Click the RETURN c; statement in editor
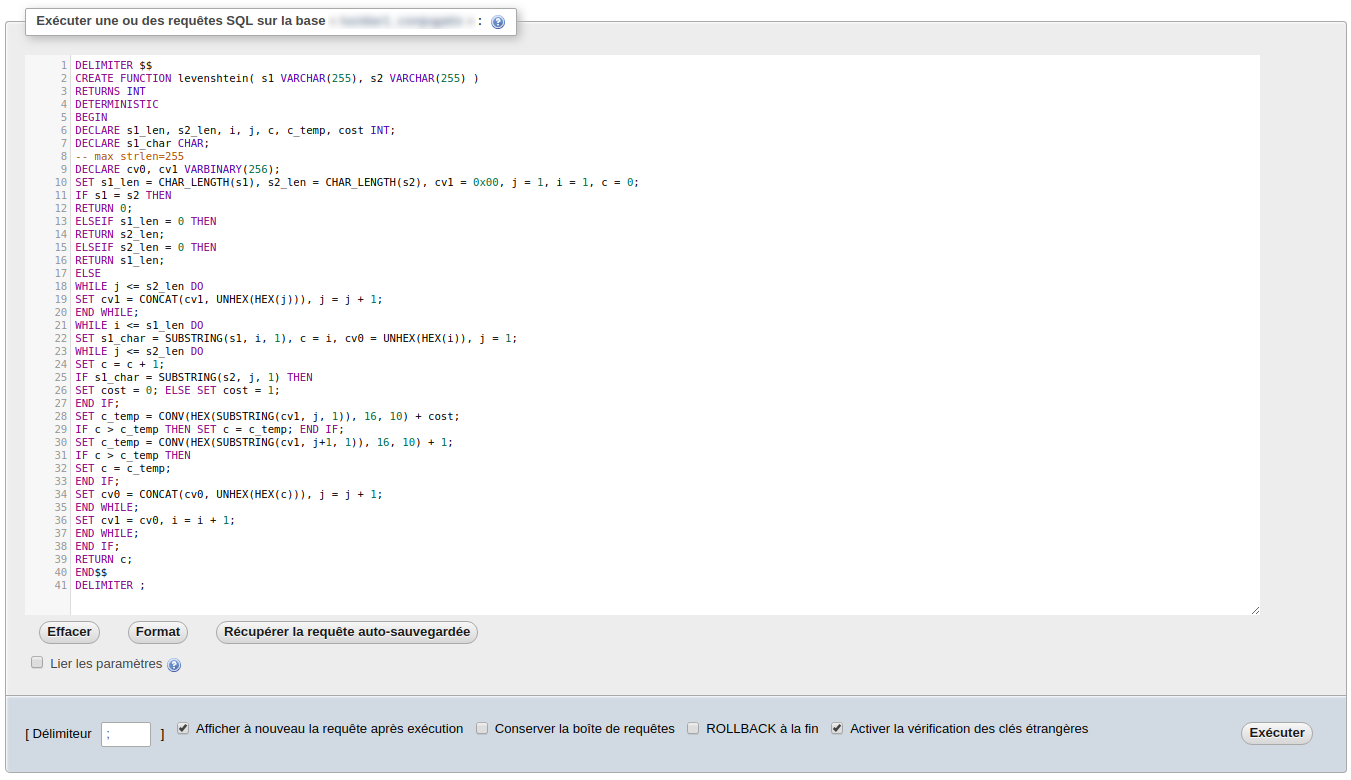The width and height of the screenshot is (1351, 780). (x=99, y=559)
